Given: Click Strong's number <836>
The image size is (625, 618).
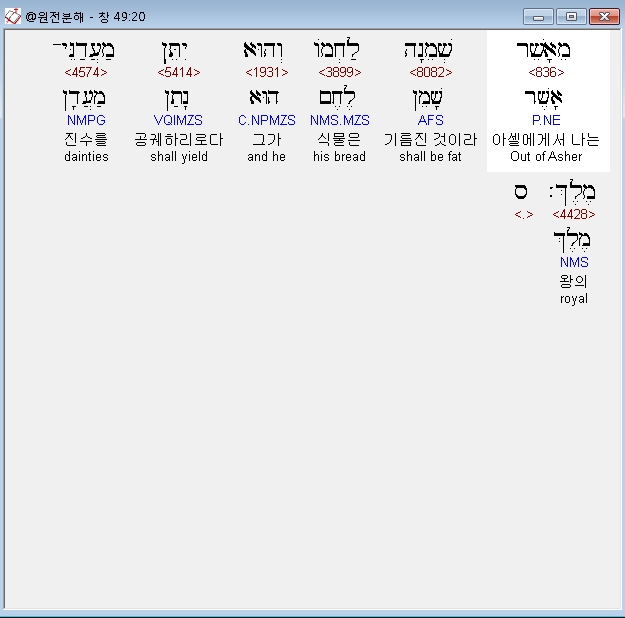Looking at the screenshot, I should pos(546,73).
